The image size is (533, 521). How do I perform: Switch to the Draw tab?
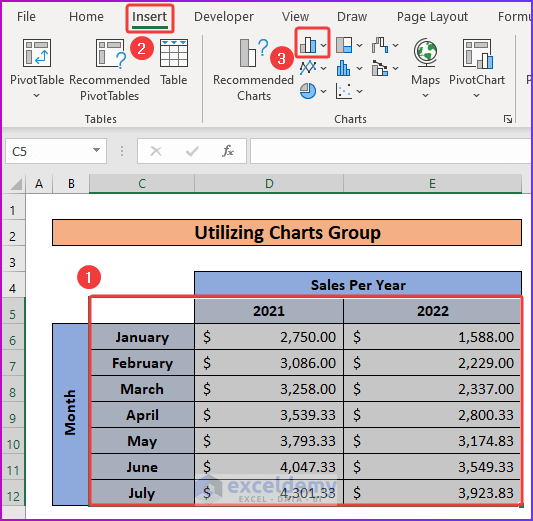[x=352, y=16]
